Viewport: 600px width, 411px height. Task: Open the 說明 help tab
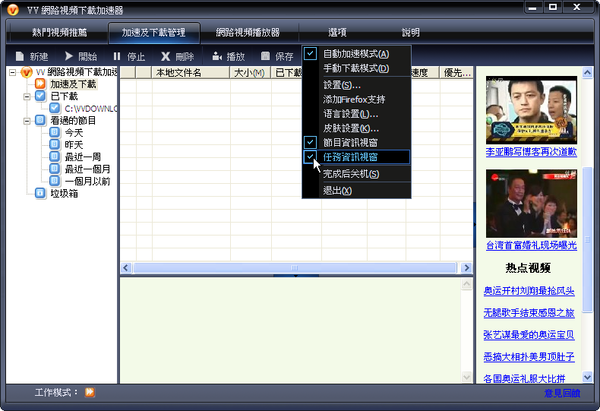(x=411, y=33)
